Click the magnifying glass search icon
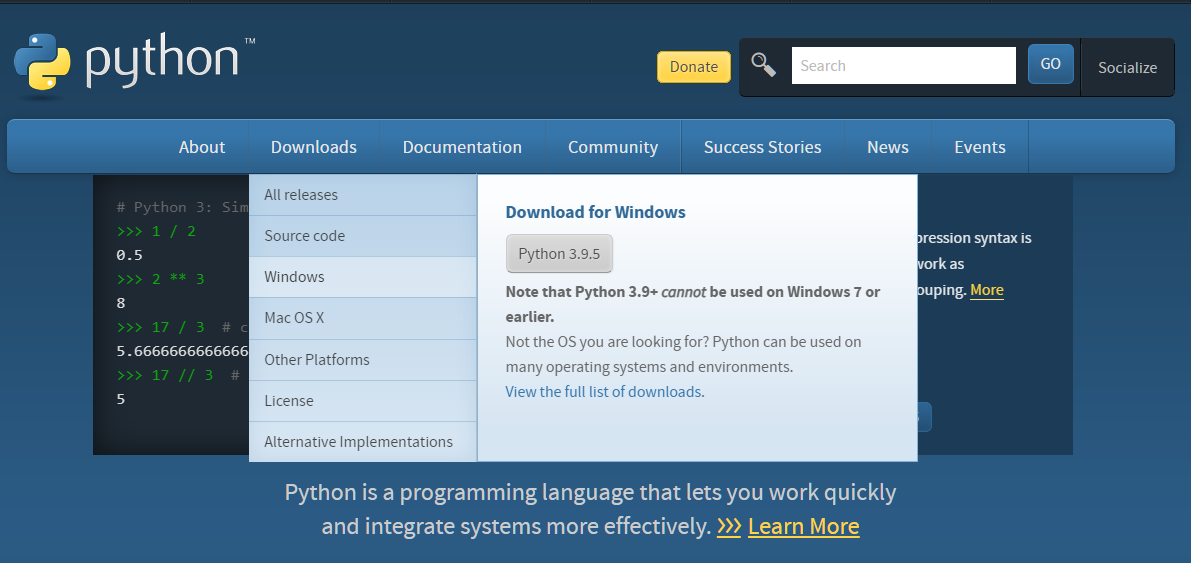 [x=764, y=66]
